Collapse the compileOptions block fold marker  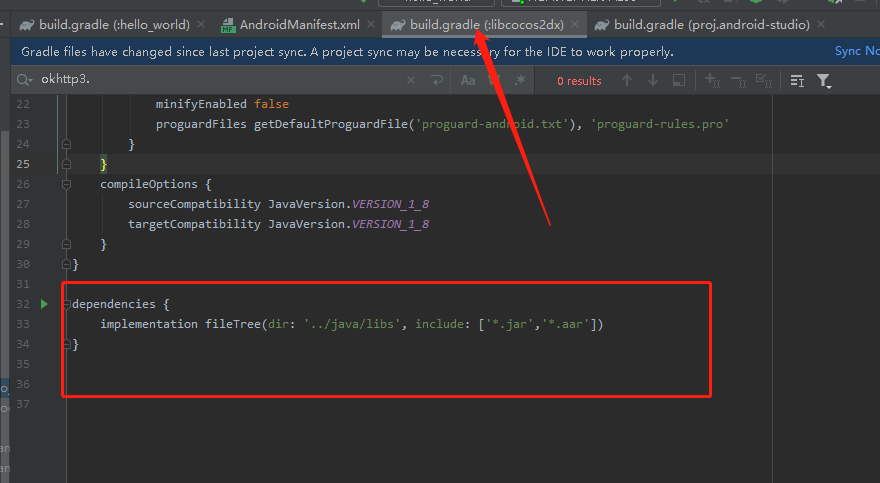[x=66, y=184]
